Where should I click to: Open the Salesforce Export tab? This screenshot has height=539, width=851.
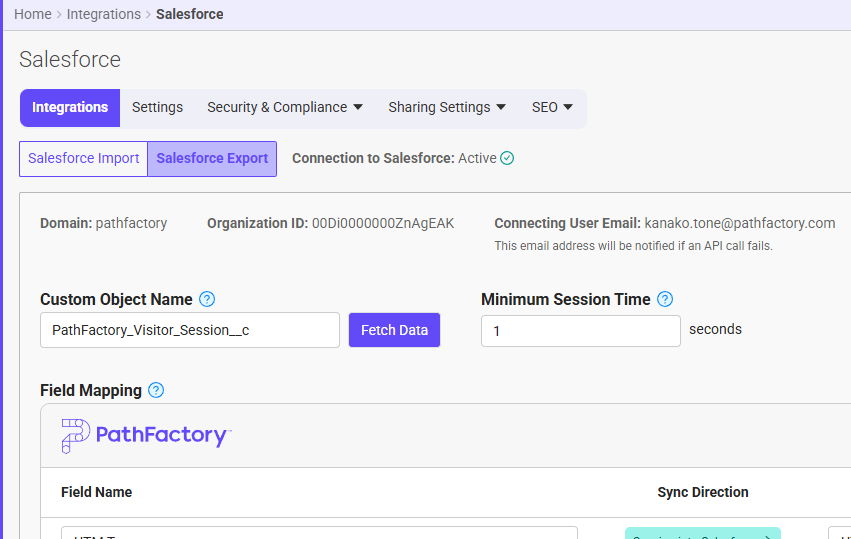click(x=212, y=158)
